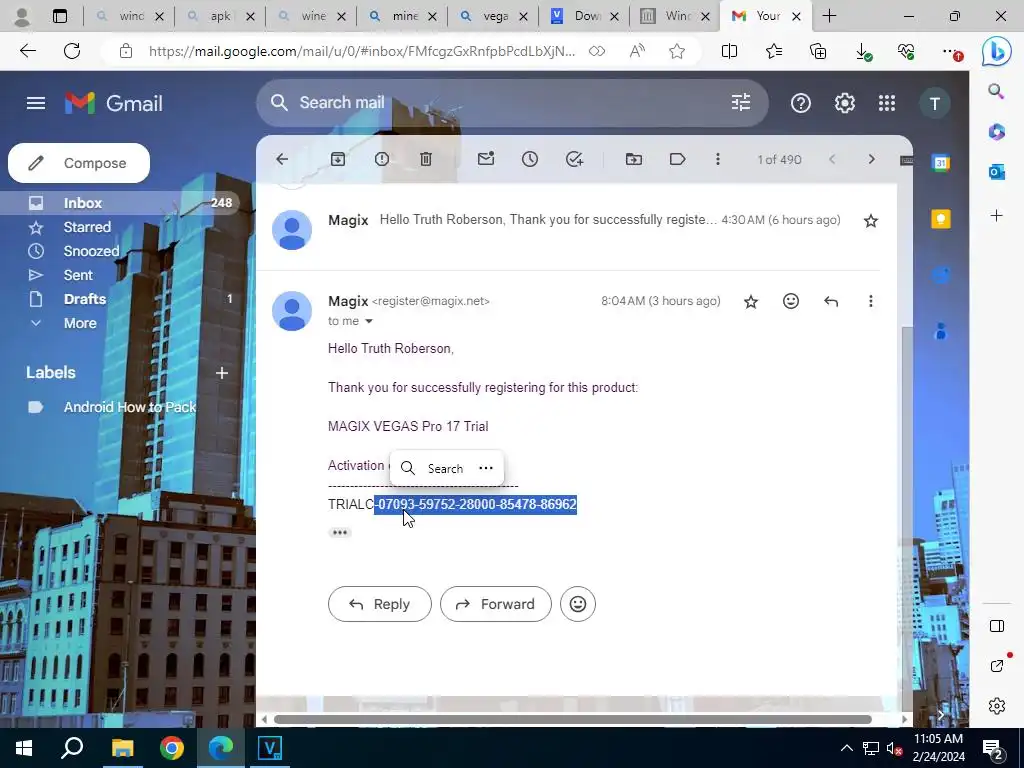Go to the older conversation arrow
1024x768 pixels.
(871, 159)
